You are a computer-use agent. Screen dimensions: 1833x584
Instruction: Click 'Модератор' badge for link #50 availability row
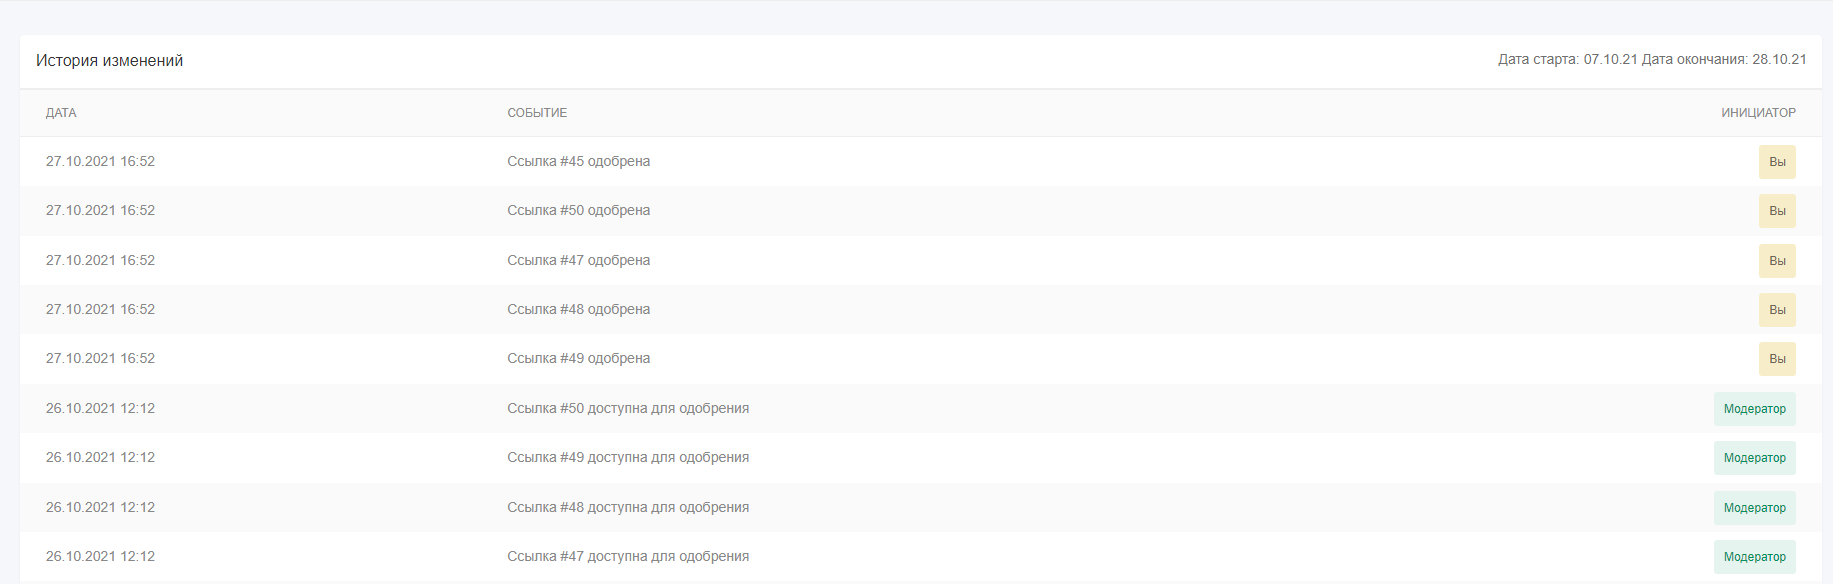tap(1754, 409)
